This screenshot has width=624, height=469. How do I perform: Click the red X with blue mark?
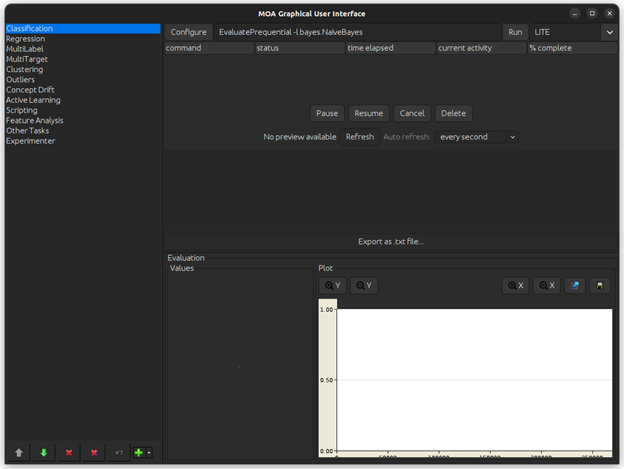[94, 453]
